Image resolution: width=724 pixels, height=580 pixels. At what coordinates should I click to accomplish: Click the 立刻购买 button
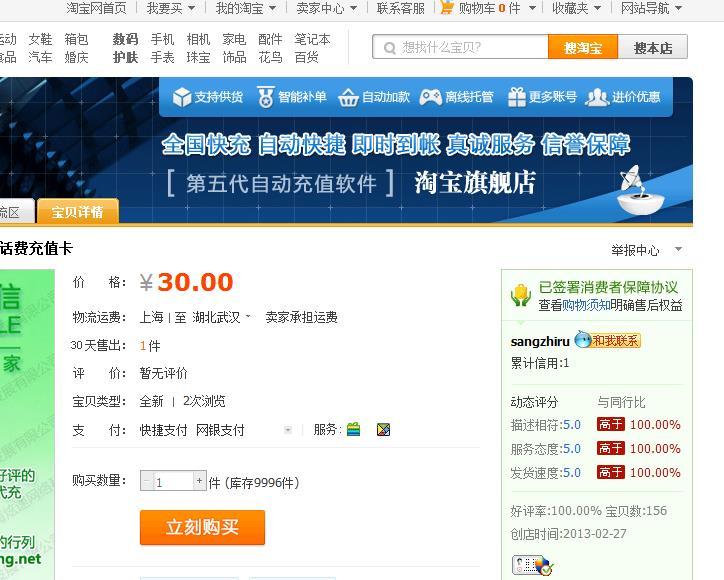(x=202, y=527)
